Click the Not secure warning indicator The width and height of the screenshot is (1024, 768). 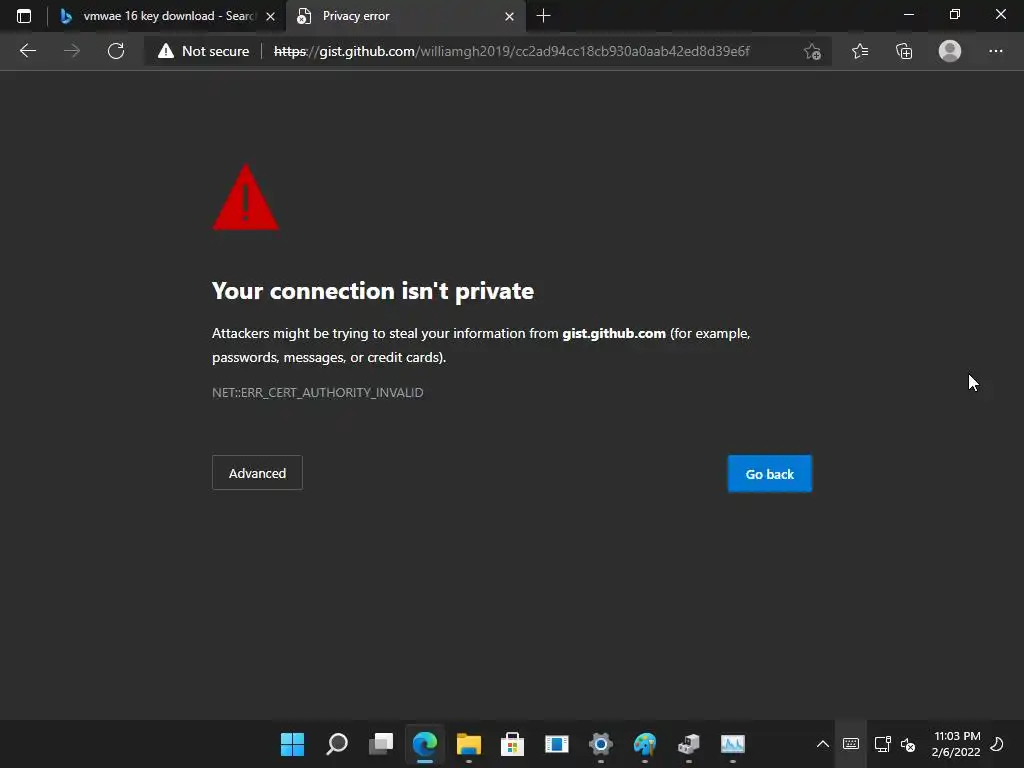(x=204, y=51)
